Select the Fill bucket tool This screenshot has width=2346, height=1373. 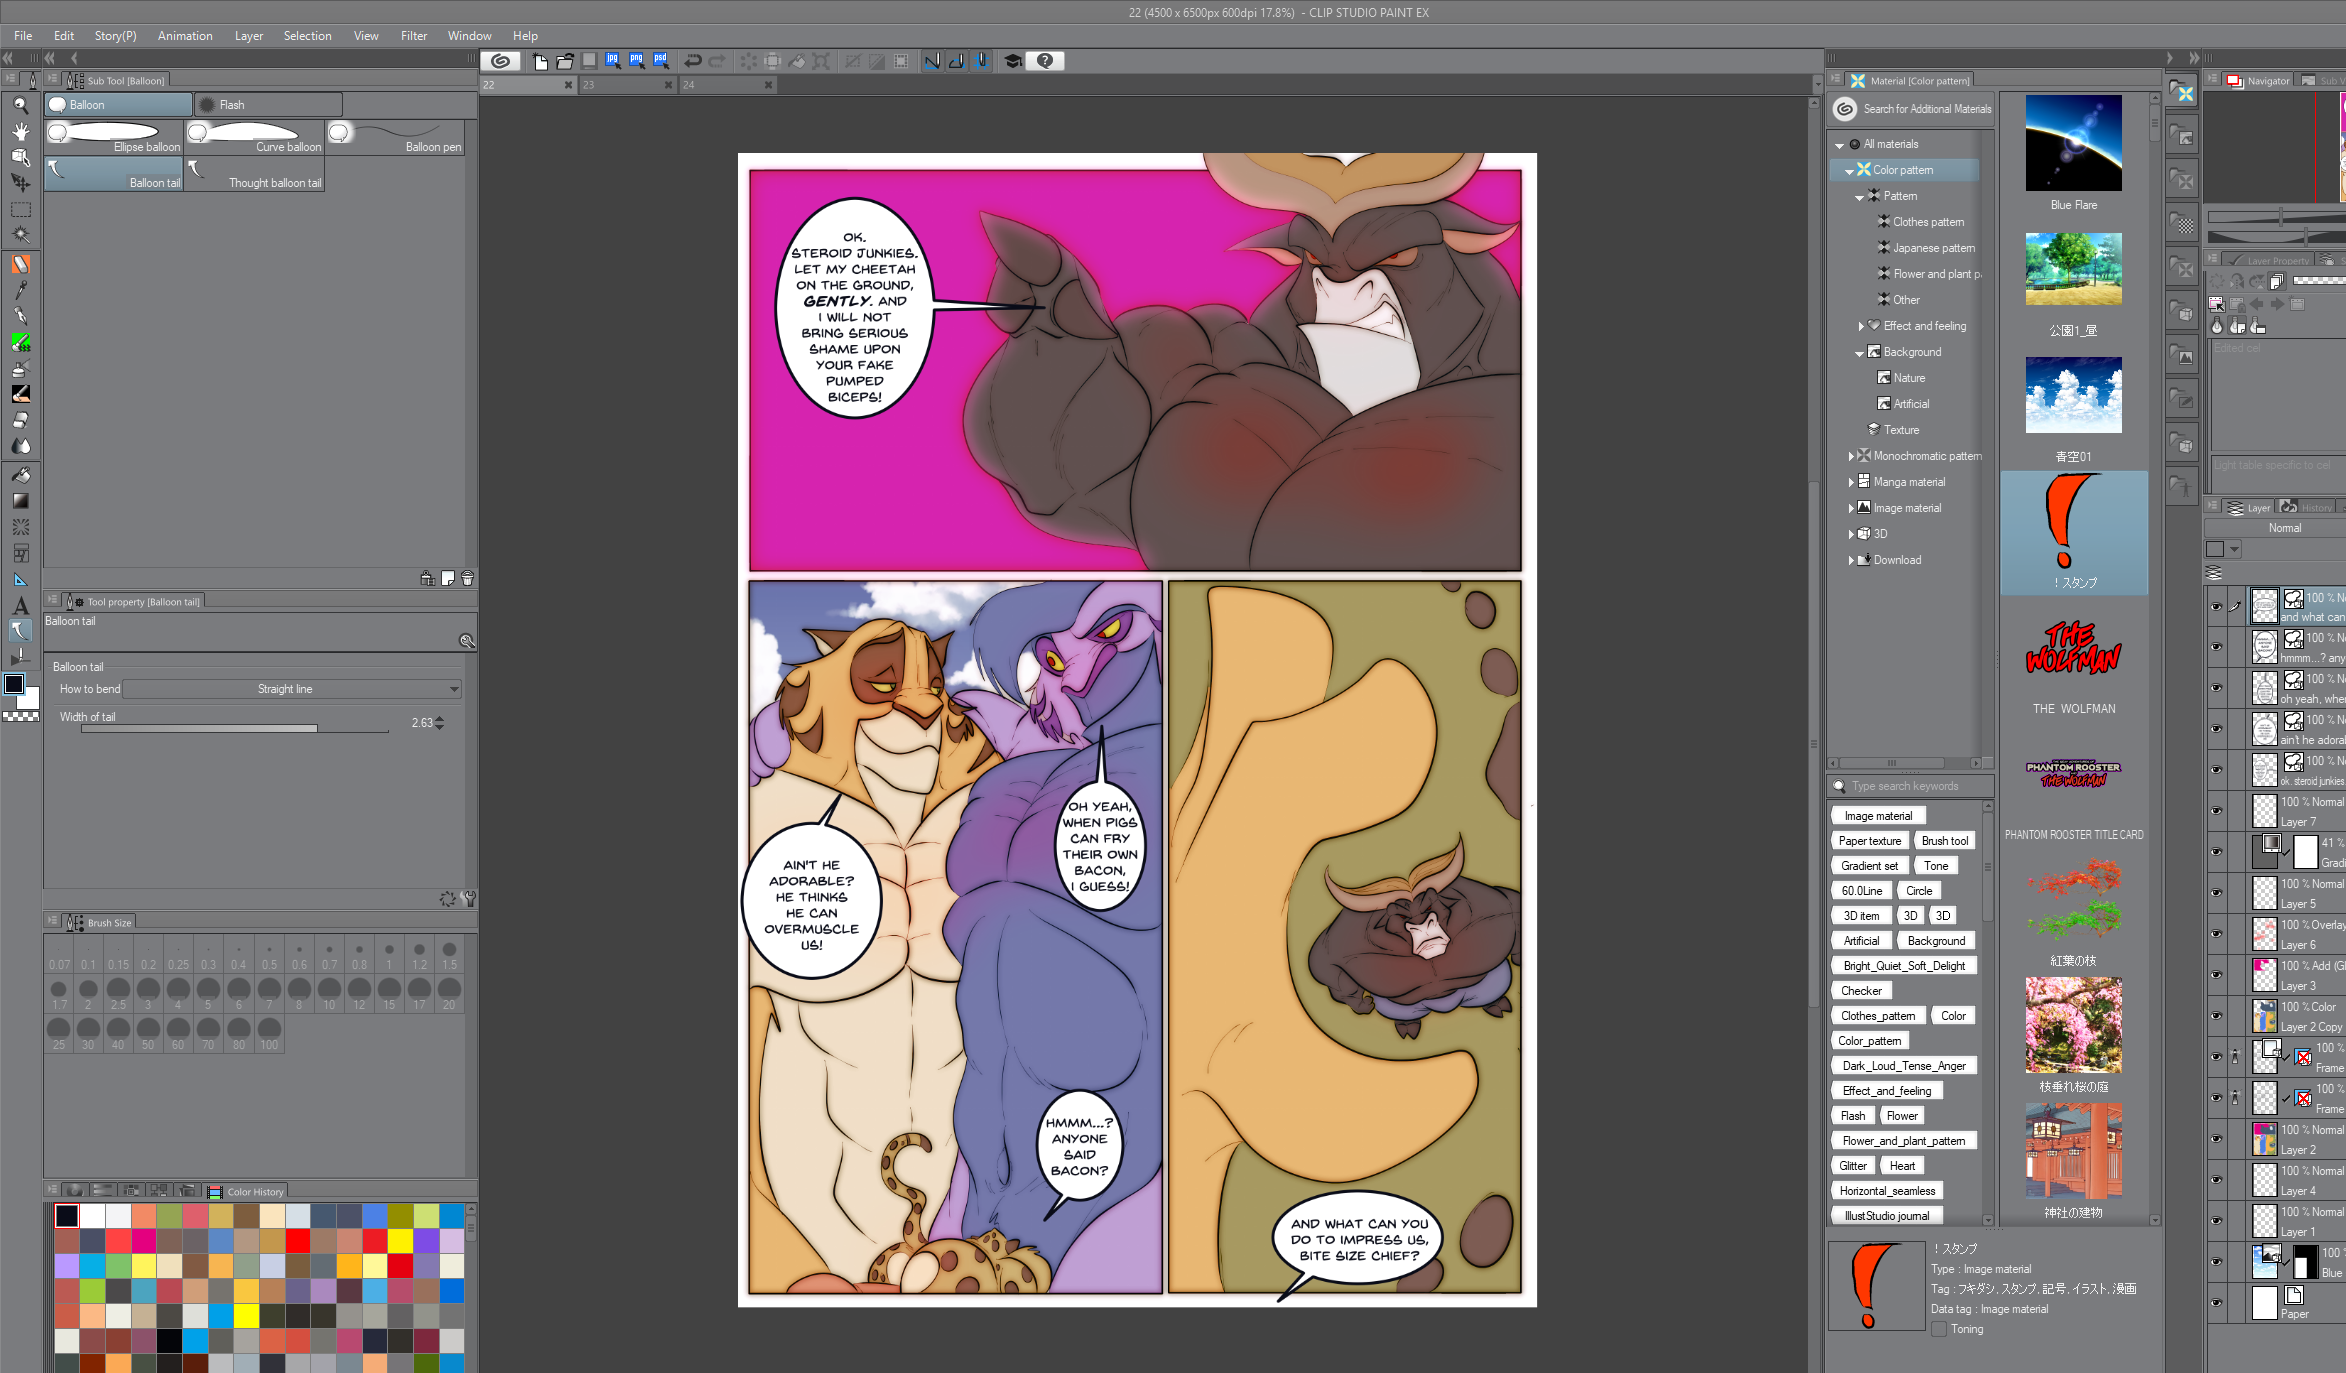click(x=20, y=475)
